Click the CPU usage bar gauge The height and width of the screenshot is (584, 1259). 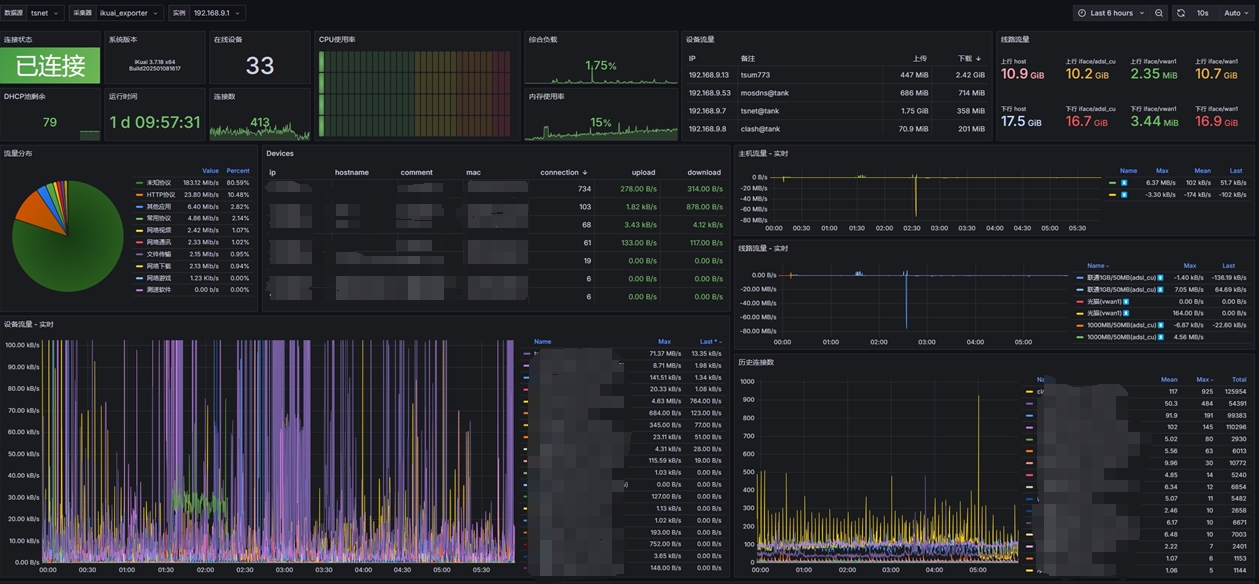(414, 94)
